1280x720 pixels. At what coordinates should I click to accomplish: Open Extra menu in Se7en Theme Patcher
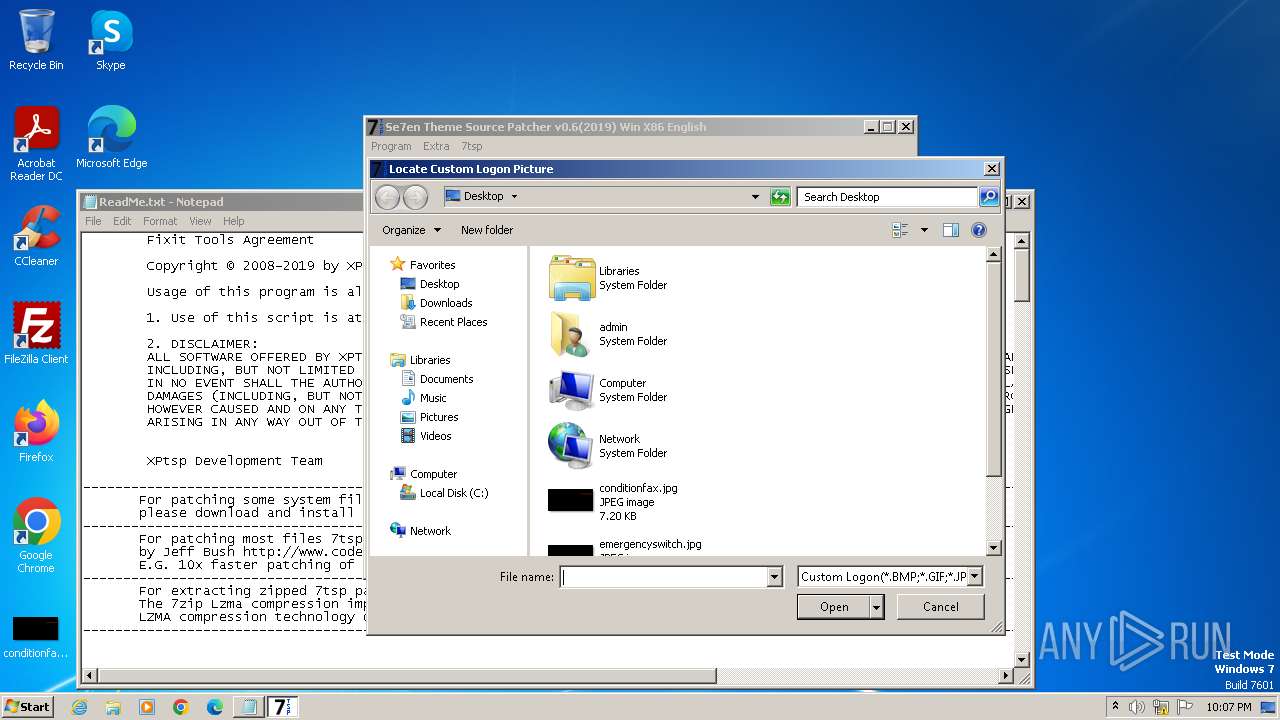click(x=436, y=146)
